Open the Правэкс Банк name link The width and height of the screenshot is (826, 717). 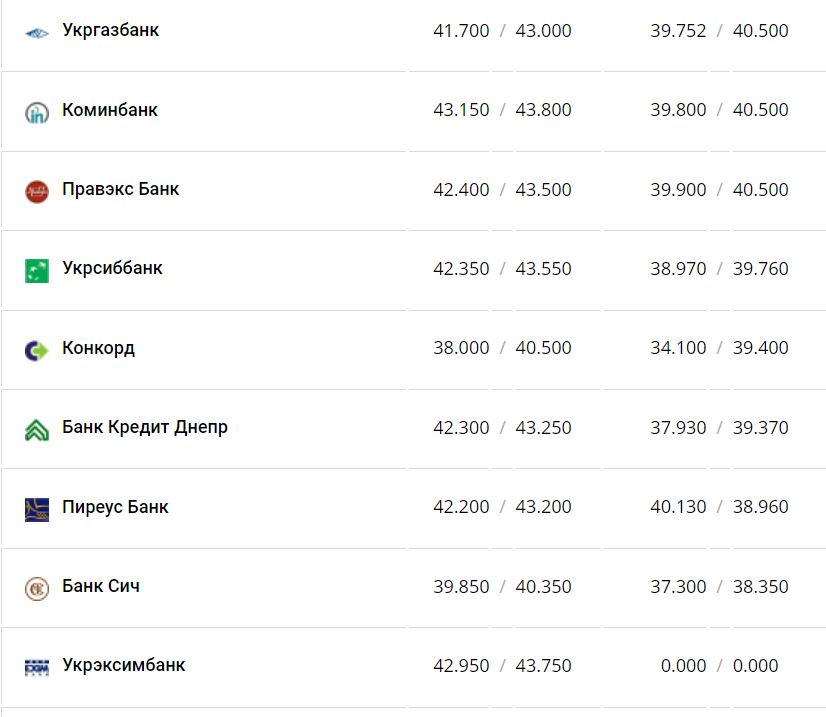(x=120, y=189)
